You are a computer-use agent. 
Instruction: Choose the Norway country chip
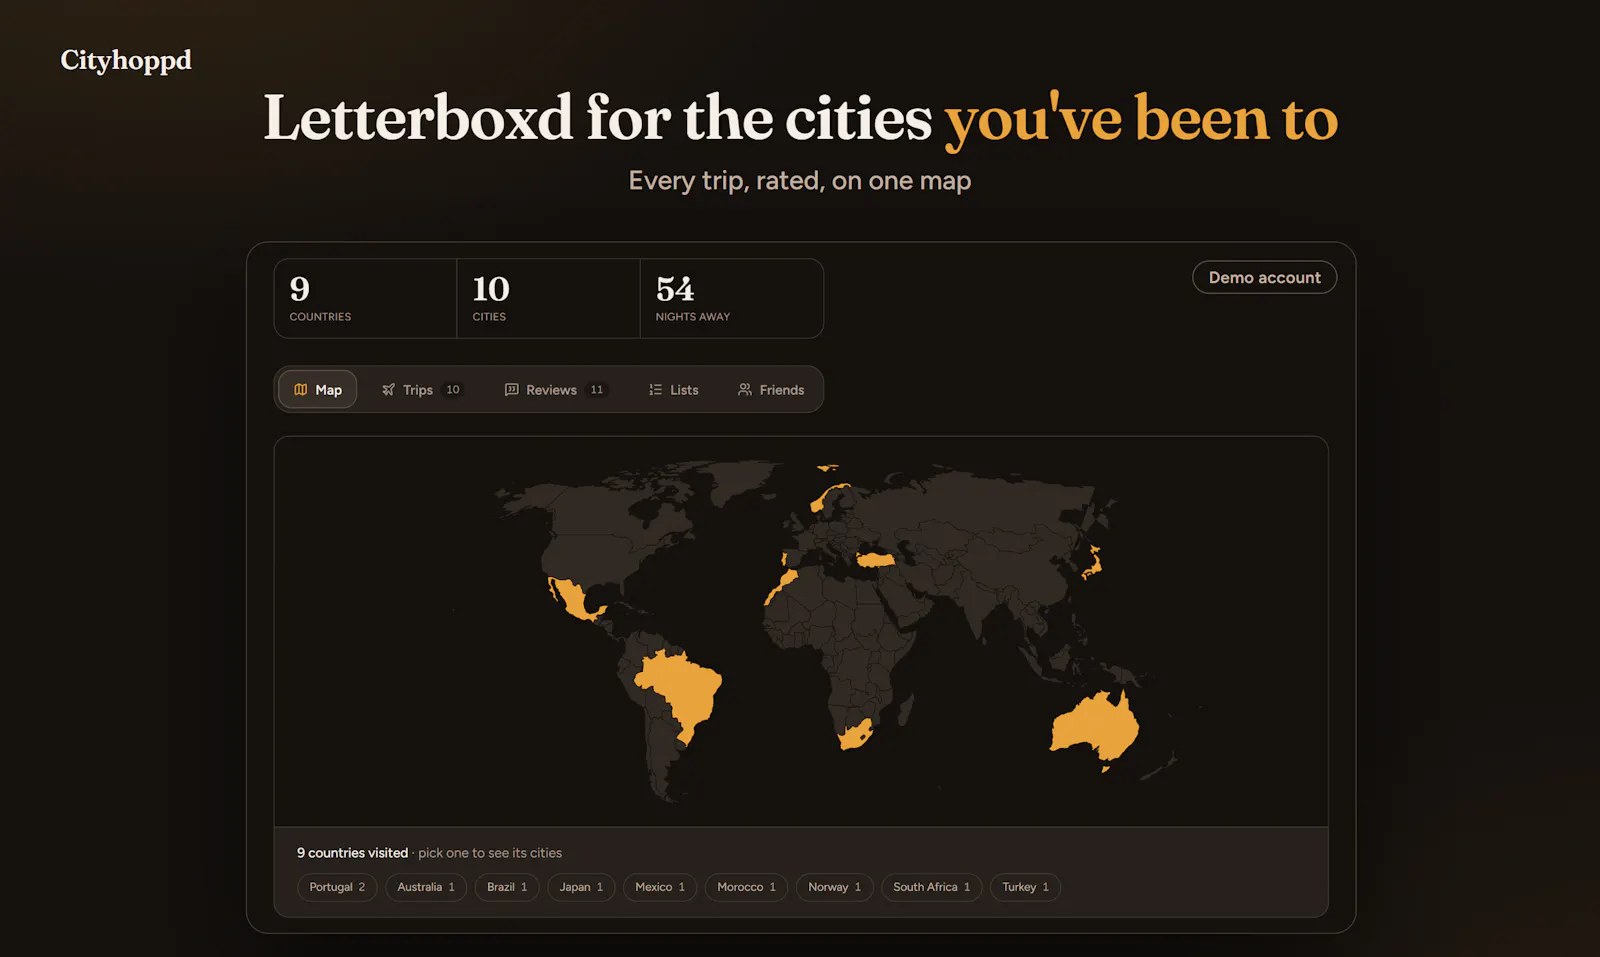pos(835,887)
